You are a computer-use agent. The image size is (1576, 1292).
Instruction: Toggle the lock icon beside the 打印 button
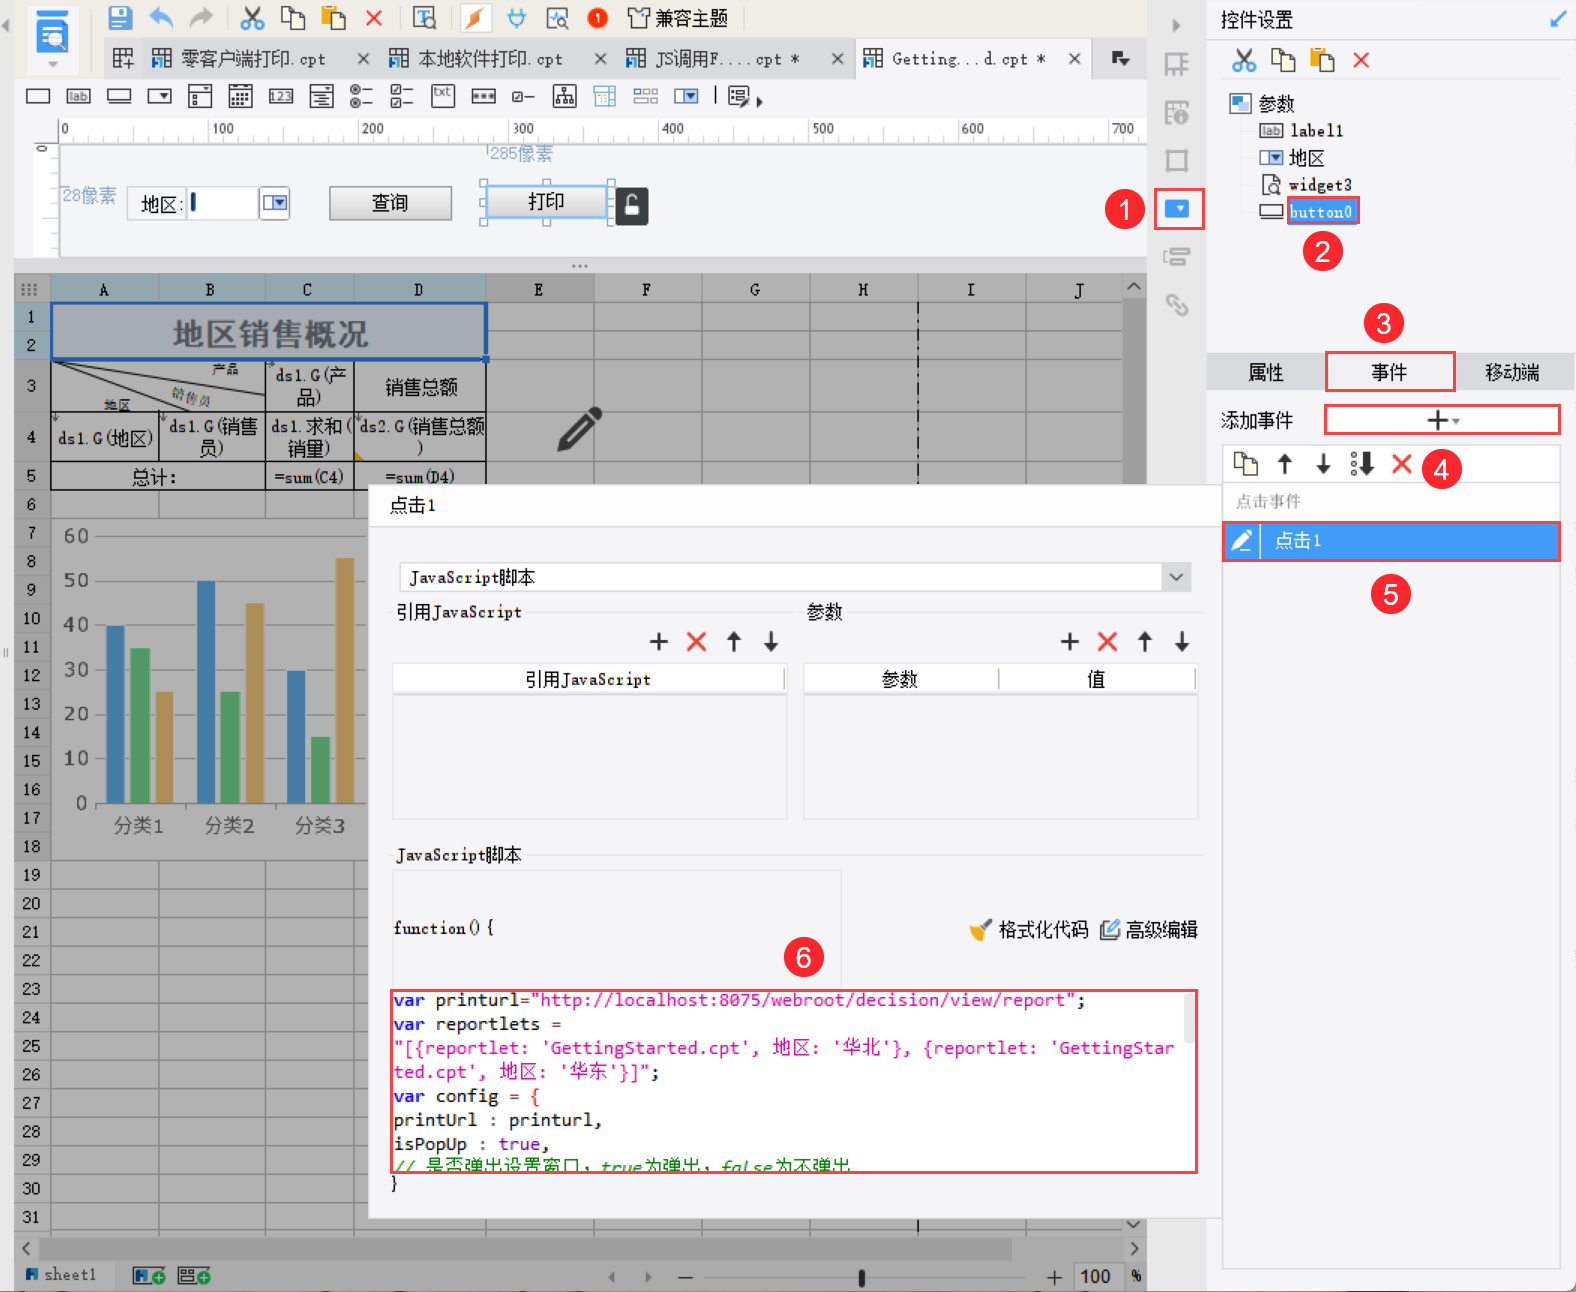pos(632,206)
